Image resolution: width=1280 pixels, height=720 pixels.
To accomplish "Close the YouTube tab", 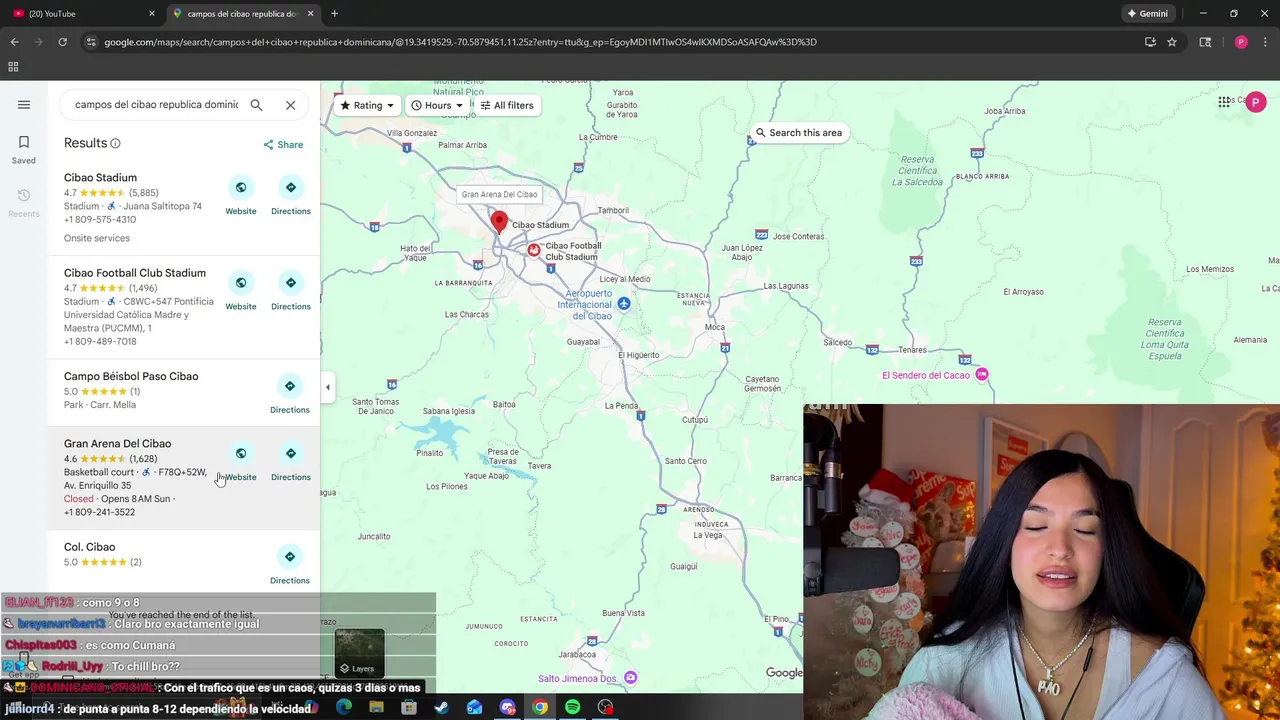I will coord(152,14).
